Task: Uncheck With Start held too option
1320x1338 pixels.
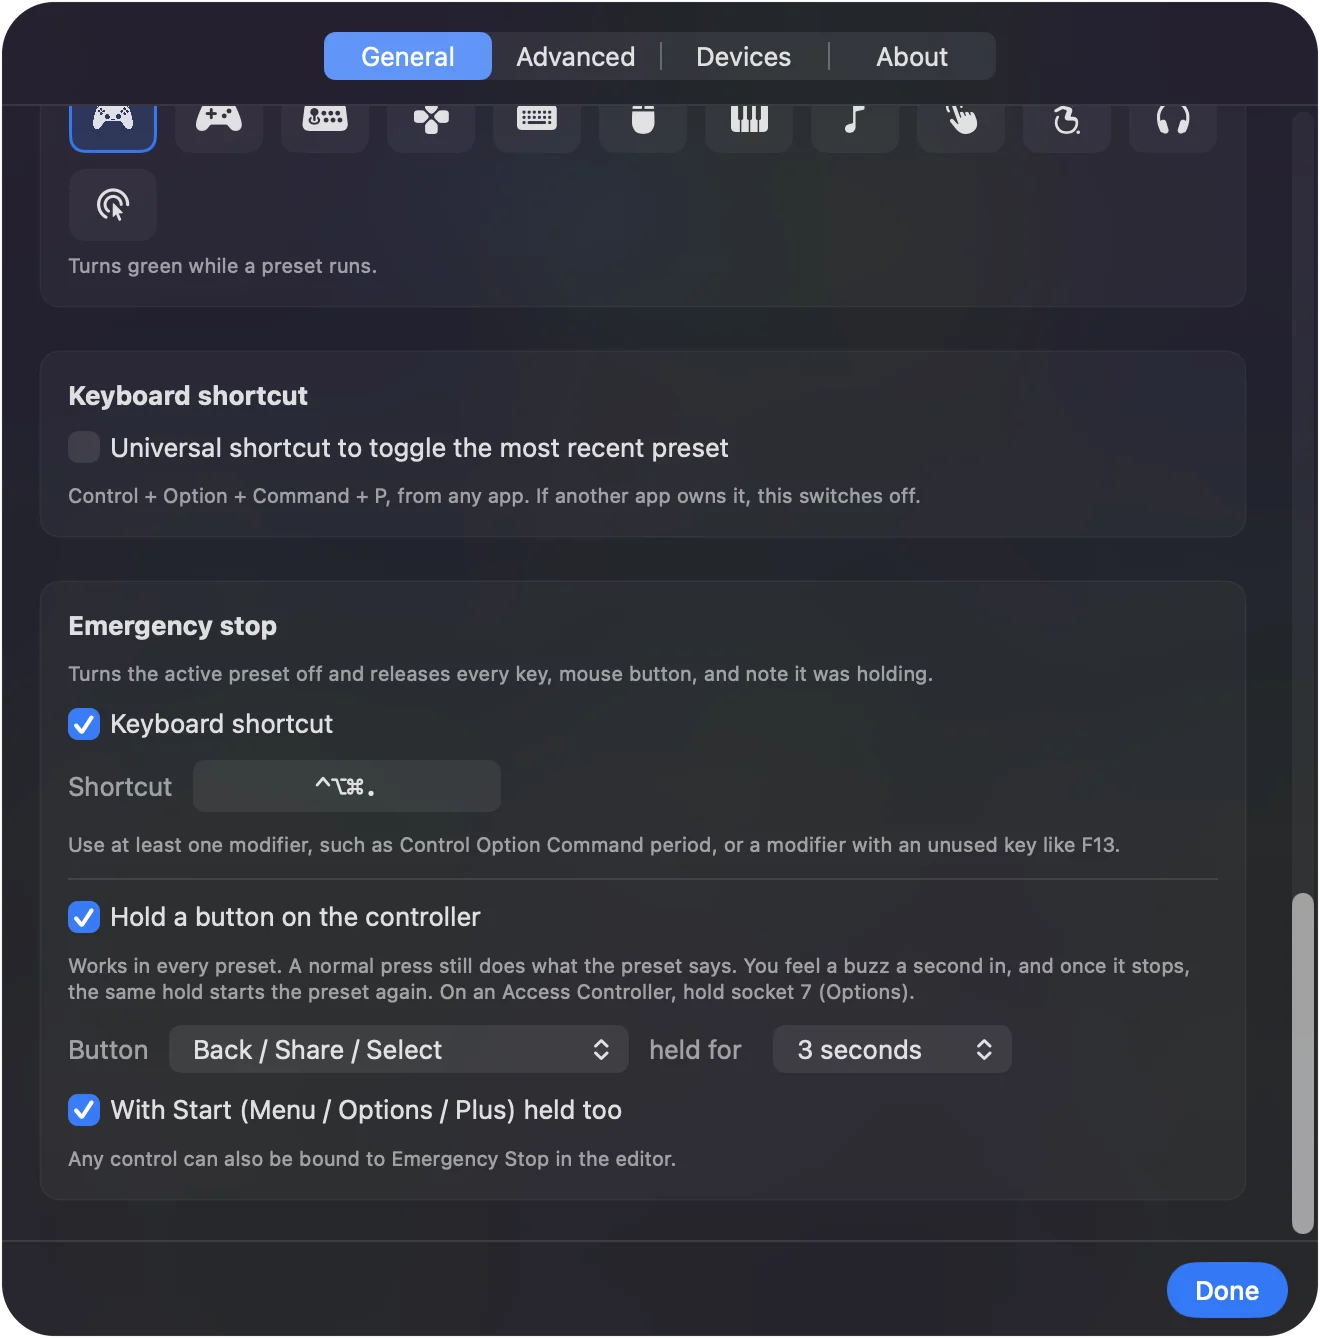Action: pos(84,1110)
